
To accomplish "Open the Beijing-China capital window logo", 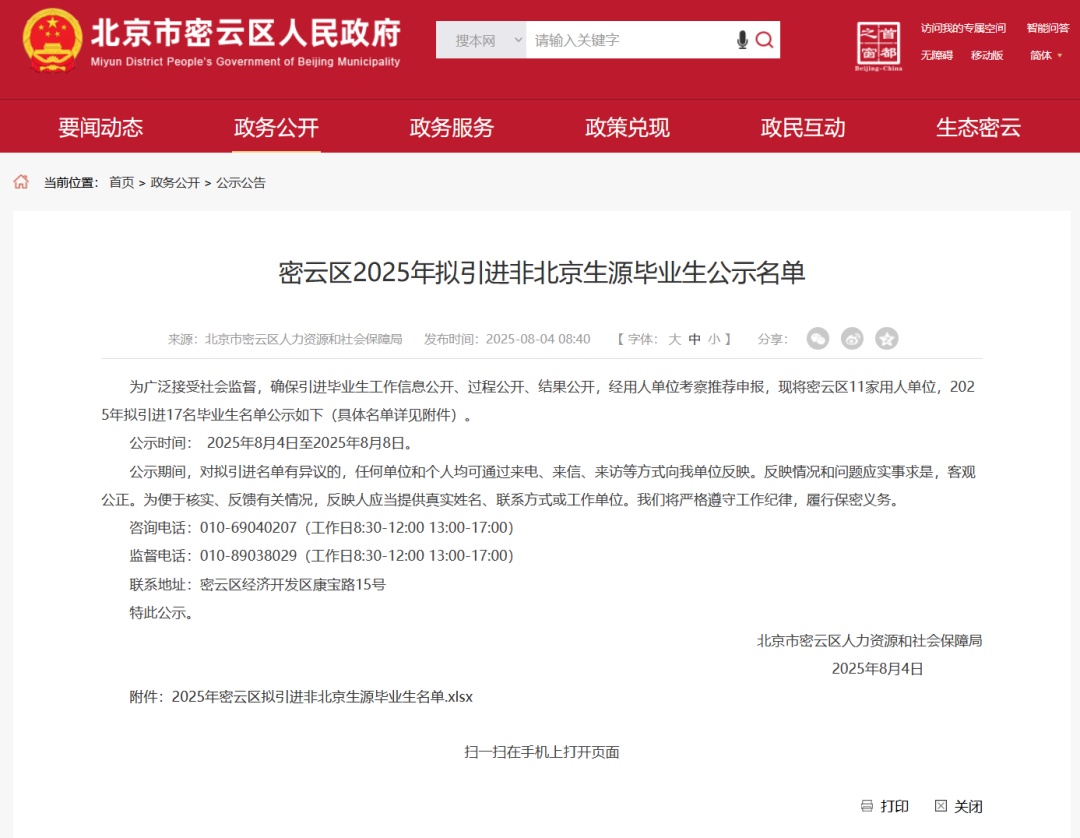I will click(x=878, y=46).
